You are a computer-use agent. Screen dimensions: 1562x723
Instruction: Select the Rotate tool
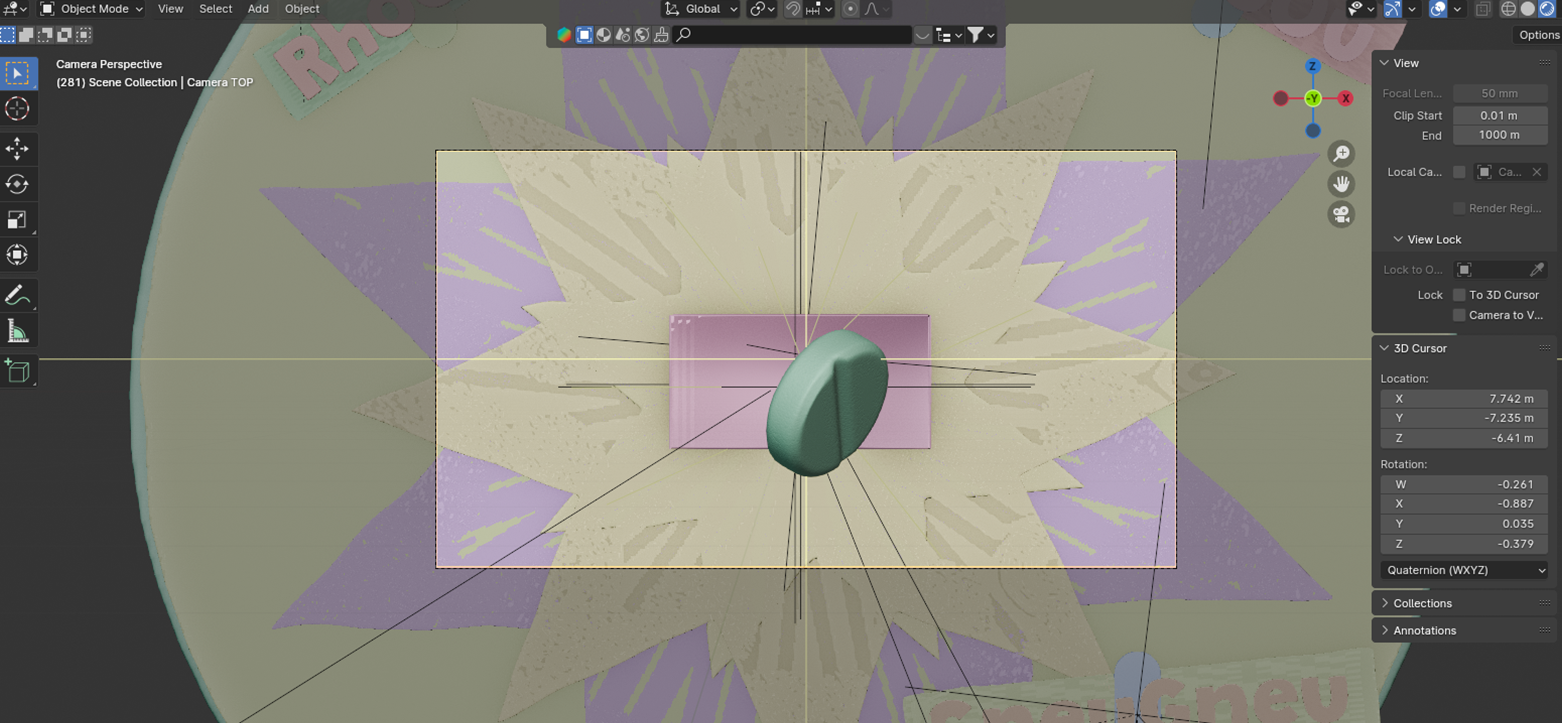click(x=17, y=184)
